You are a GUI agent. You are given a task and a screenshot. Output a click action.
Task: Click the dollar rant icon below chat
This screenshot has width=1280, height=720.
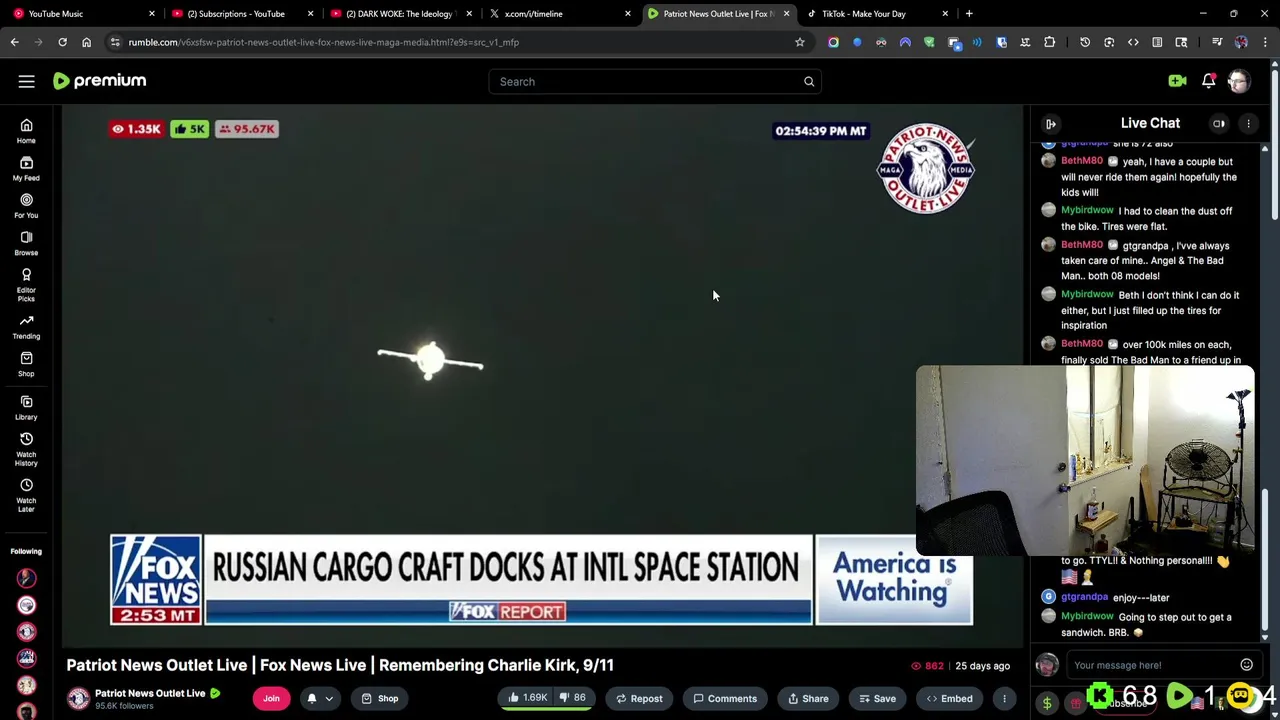point(1047,703)
